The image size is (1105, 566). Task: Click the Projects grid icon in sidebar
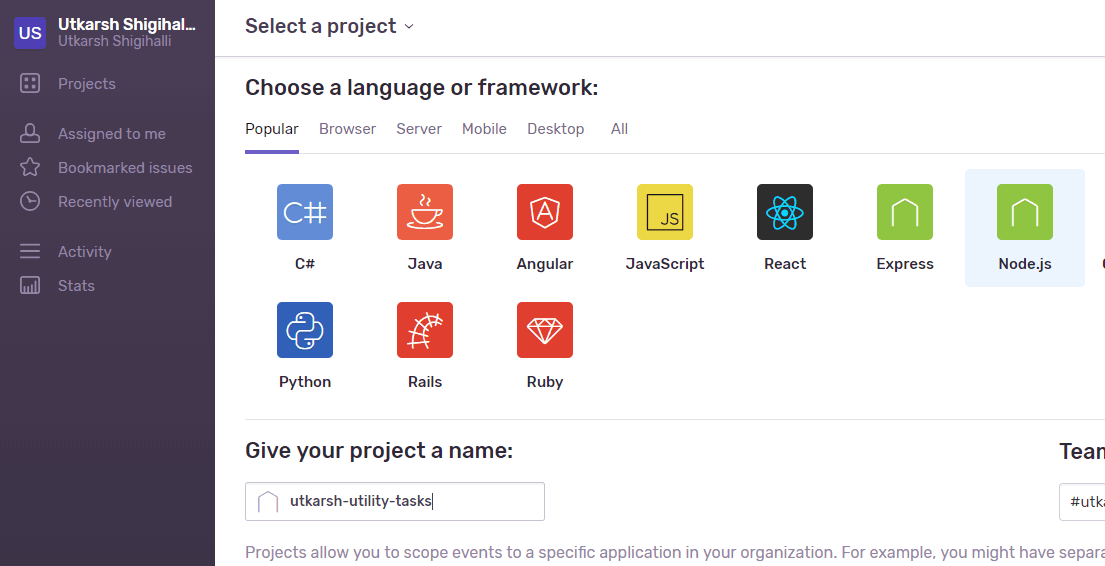[x=30, y=83]
